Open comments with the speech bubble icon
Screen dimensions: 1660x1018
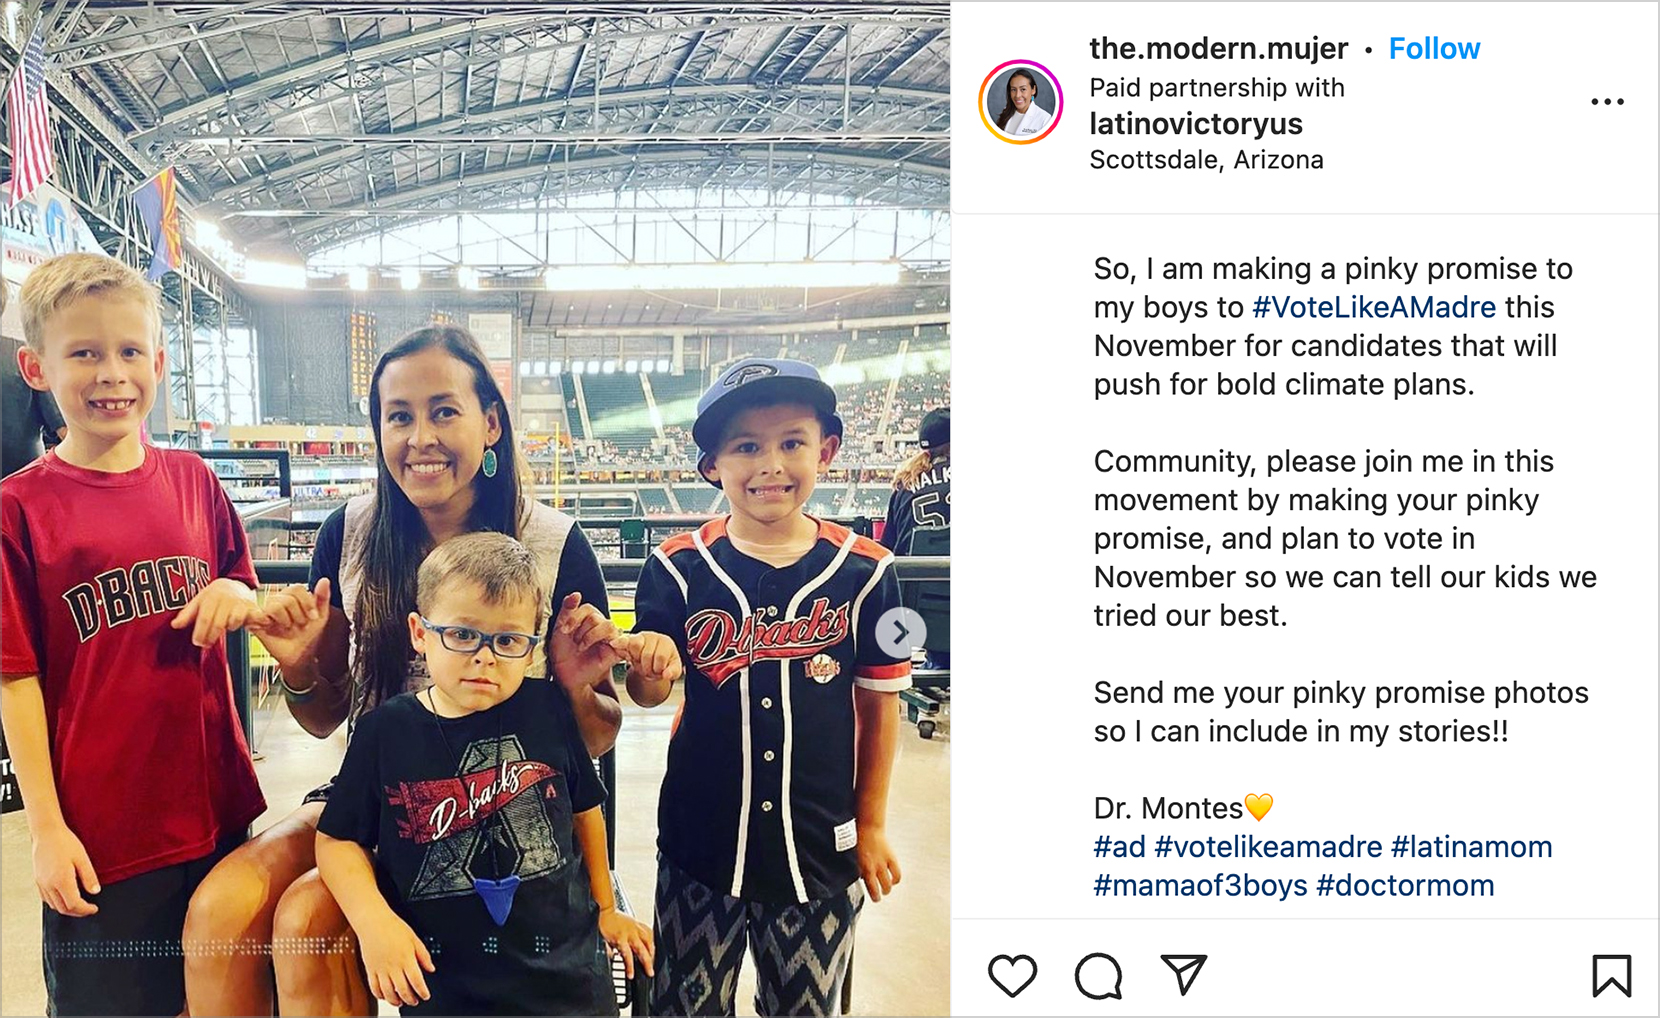click(1098, 976)
